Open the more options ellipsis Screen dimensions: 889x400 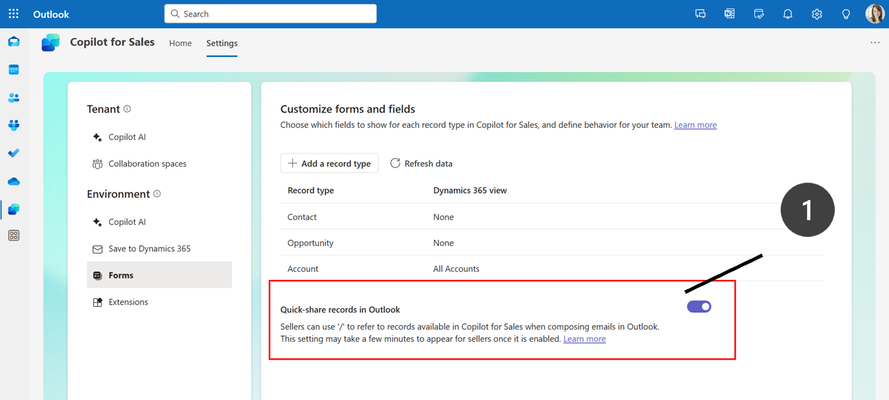point(875,42)
